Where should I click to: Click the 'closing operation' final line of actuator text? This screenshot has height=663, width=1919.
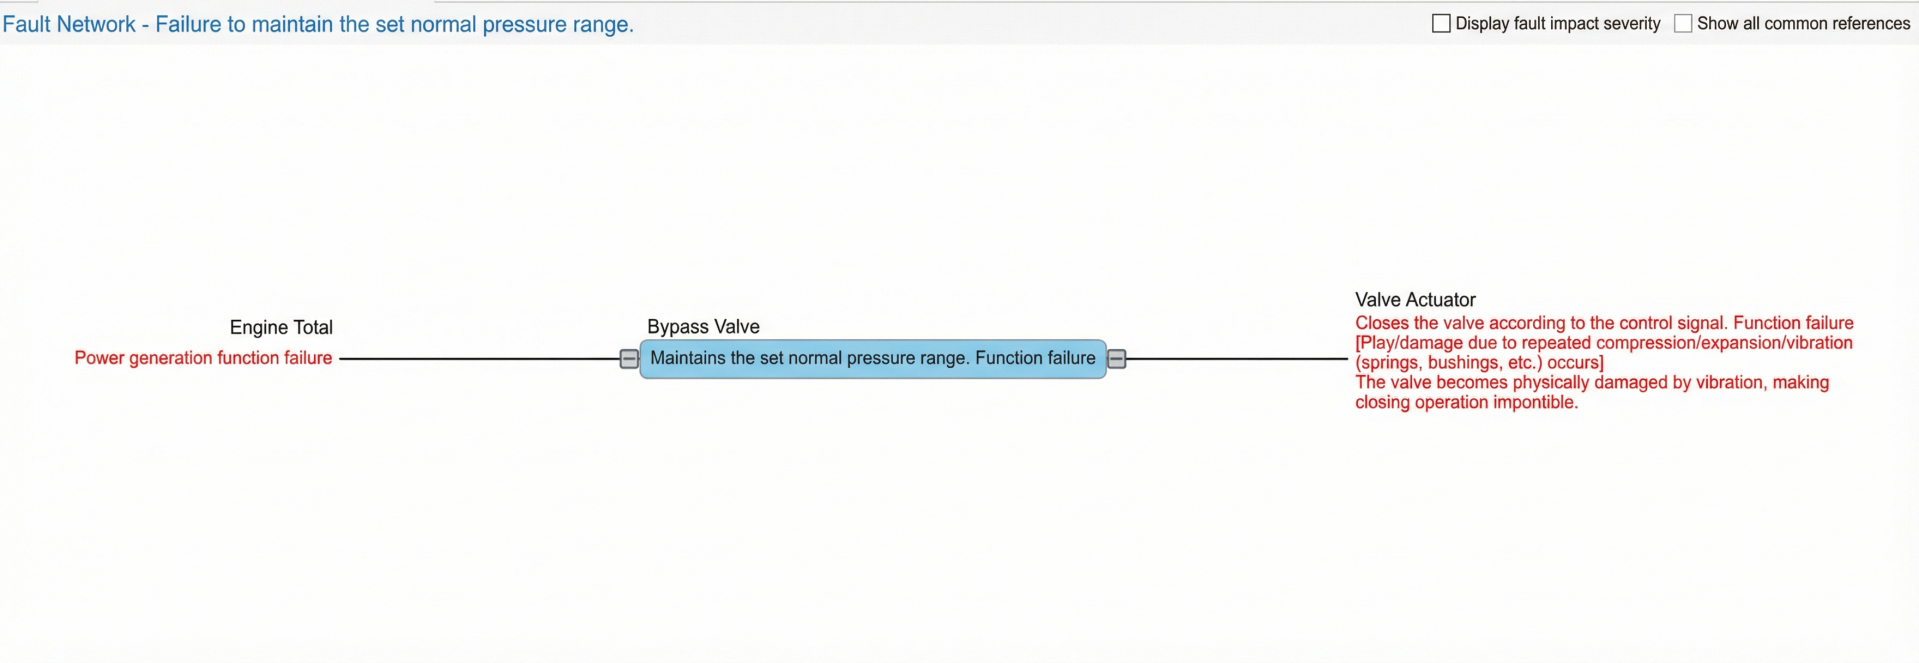1466,403
